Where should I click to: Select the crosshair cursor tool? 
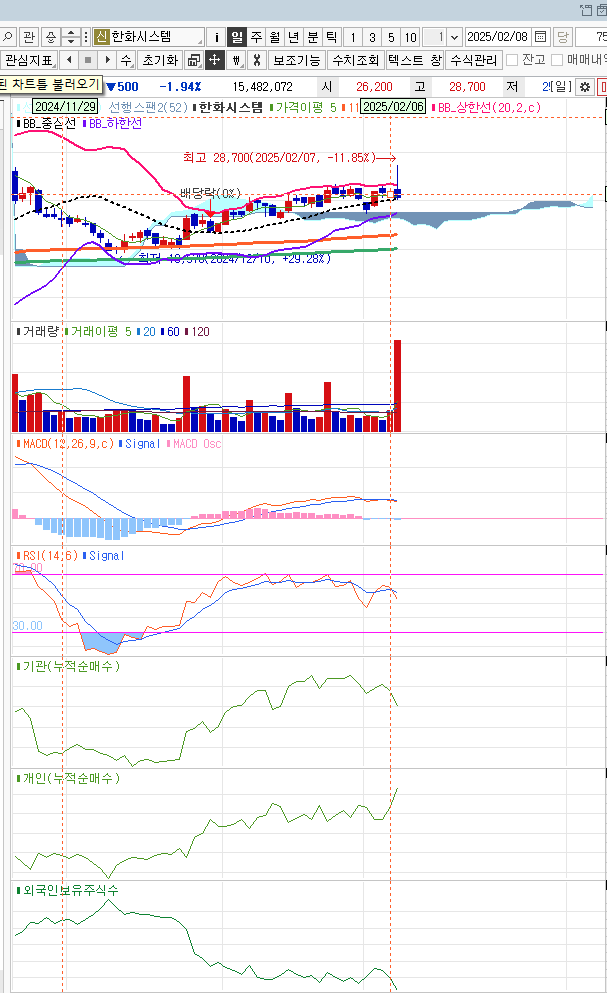(215, 60)
